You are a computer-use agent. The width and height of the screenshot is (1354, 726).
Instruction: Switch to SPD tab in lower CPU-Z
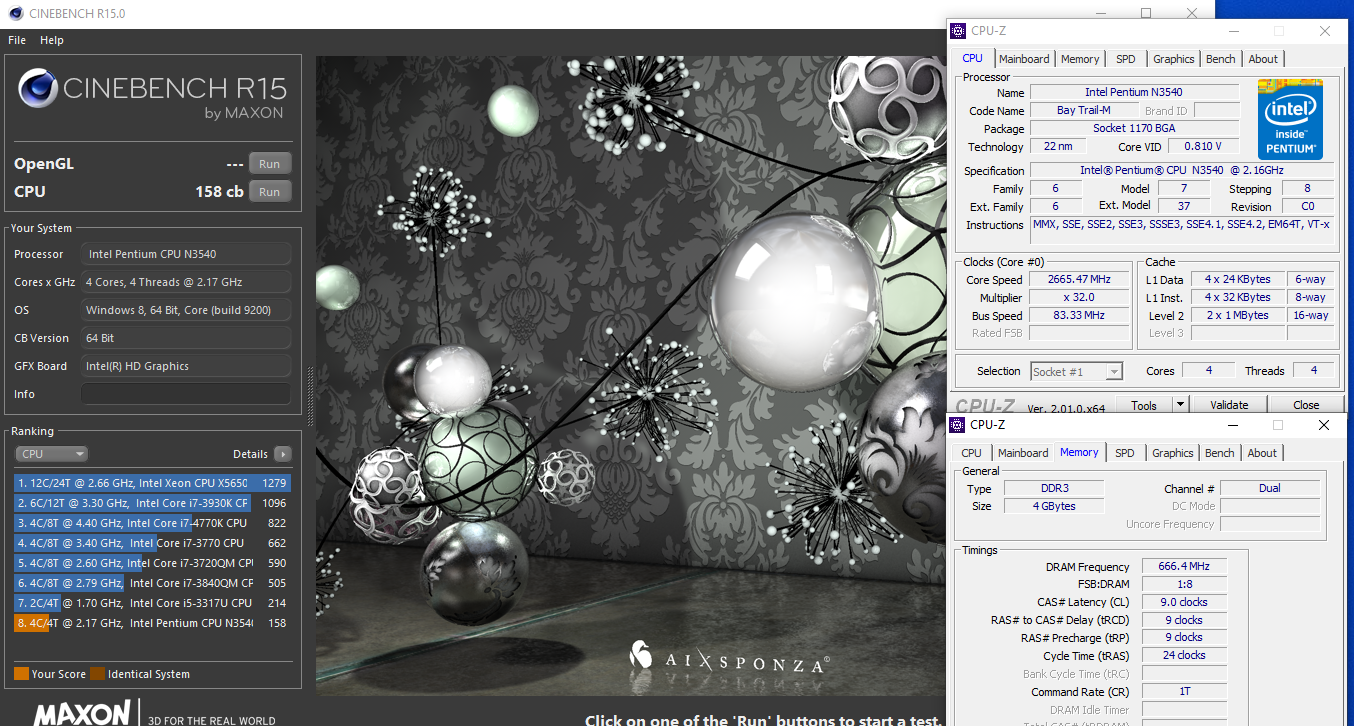[x=1125, y=453]
